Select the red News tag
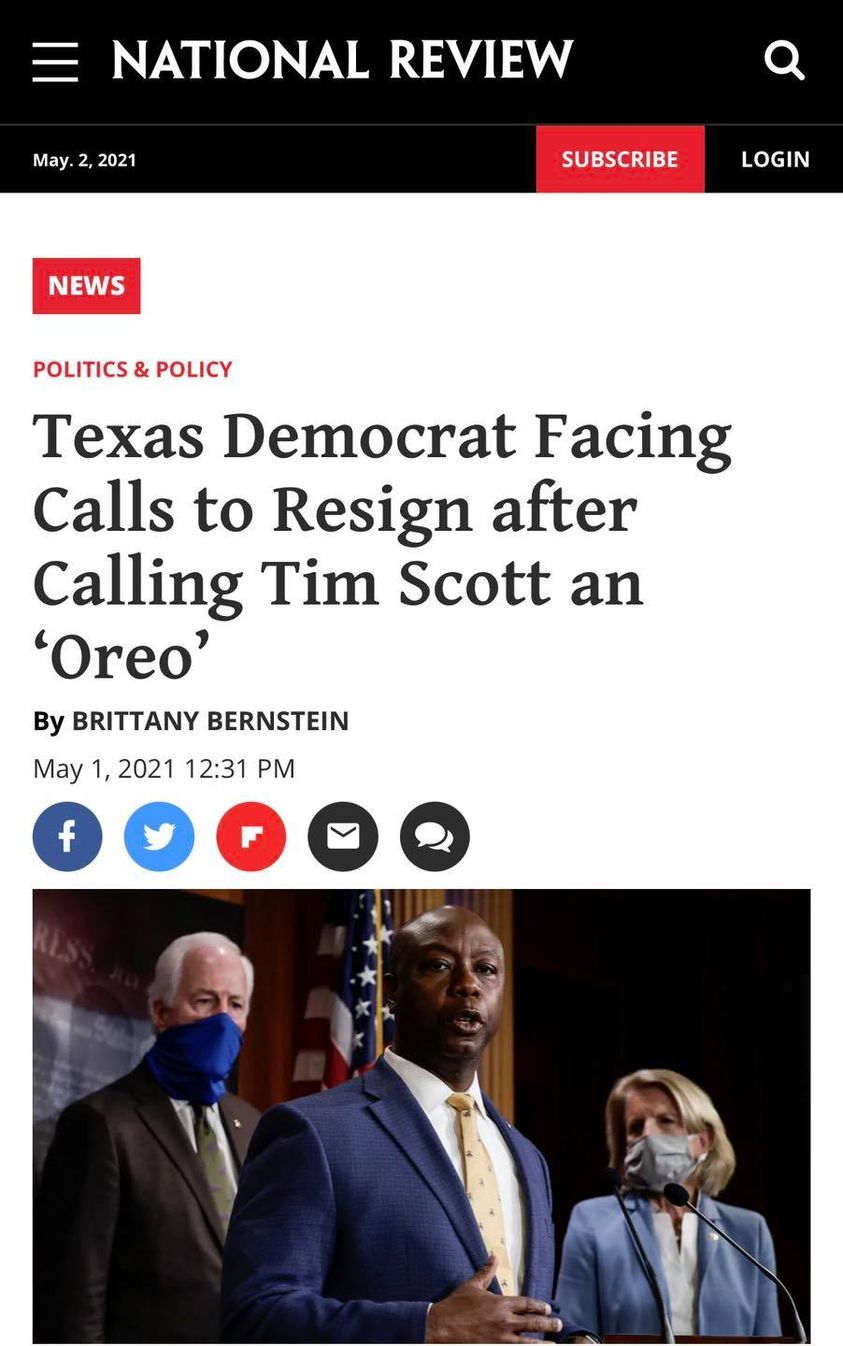Screen dimensions: 843x1346 tap(86, 286)
